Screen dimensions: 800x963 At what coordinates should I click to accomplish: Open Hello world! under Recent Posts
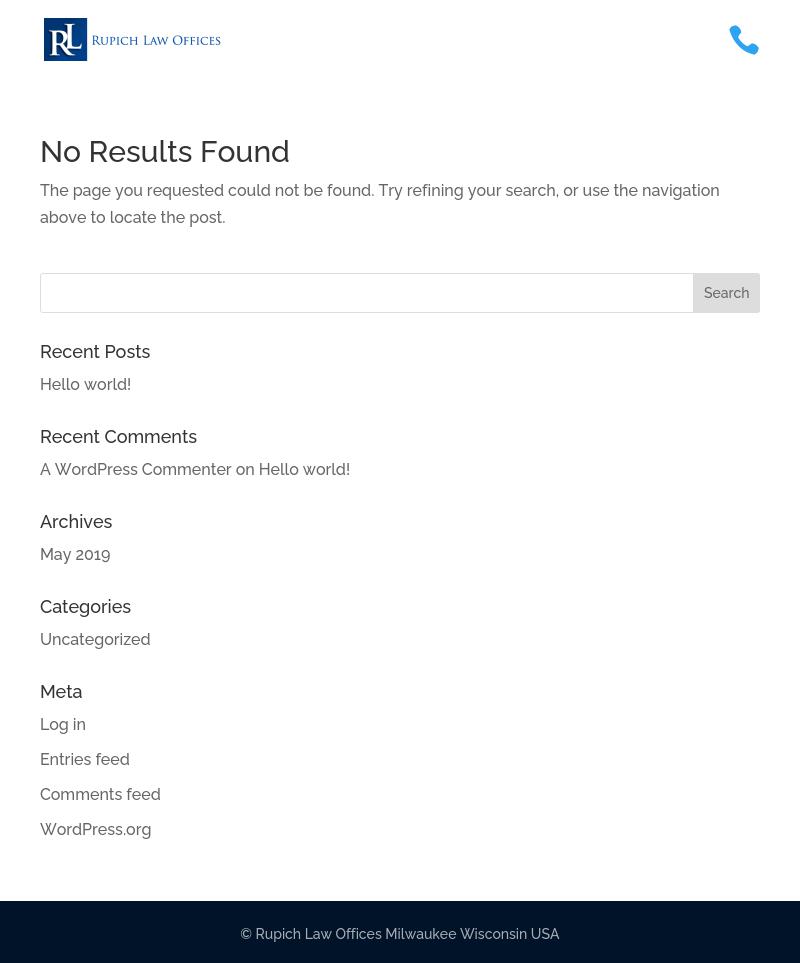(x=85, y=384)
